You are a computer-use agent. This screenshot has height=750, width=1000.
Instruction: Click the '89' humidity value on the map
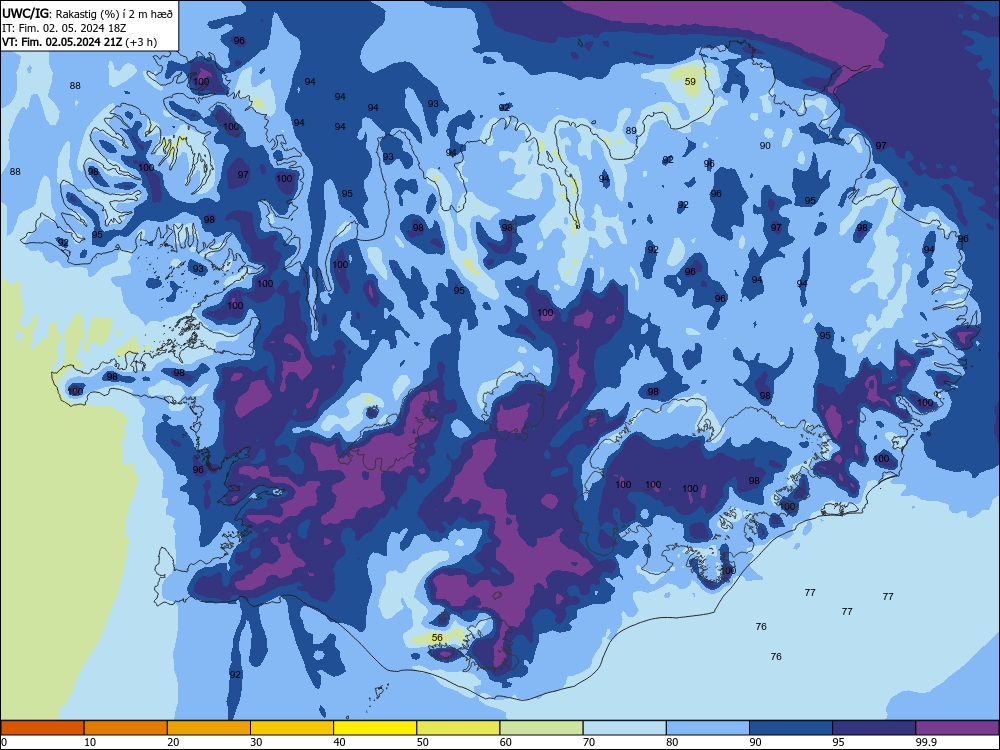[x=631, y=131]
